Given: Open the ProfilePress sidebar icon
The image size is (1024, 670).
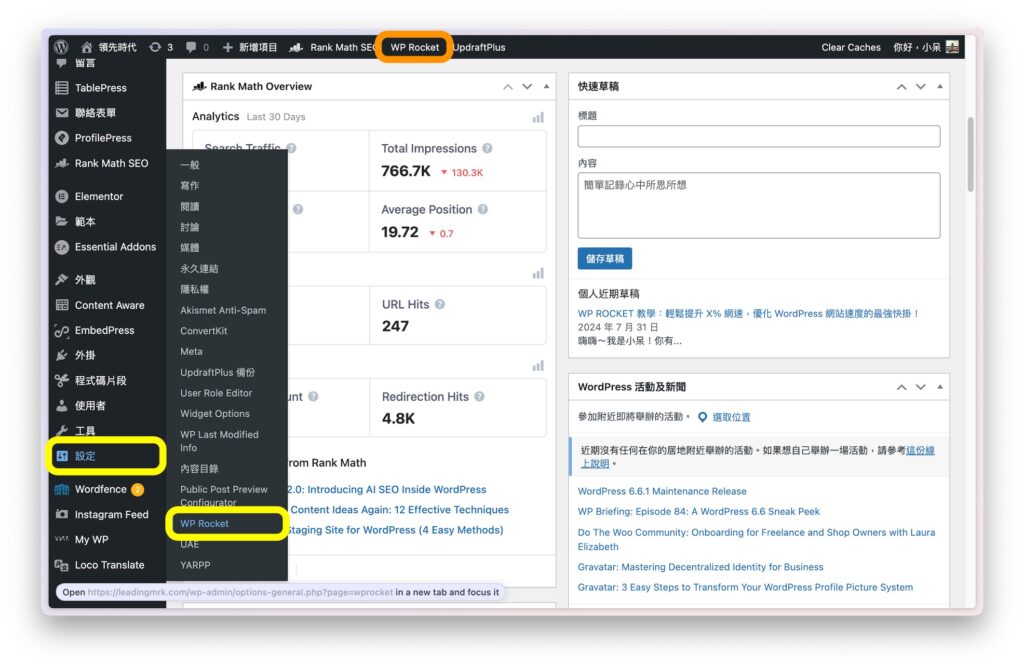Looking at the screenshot, I should (62, 138).
